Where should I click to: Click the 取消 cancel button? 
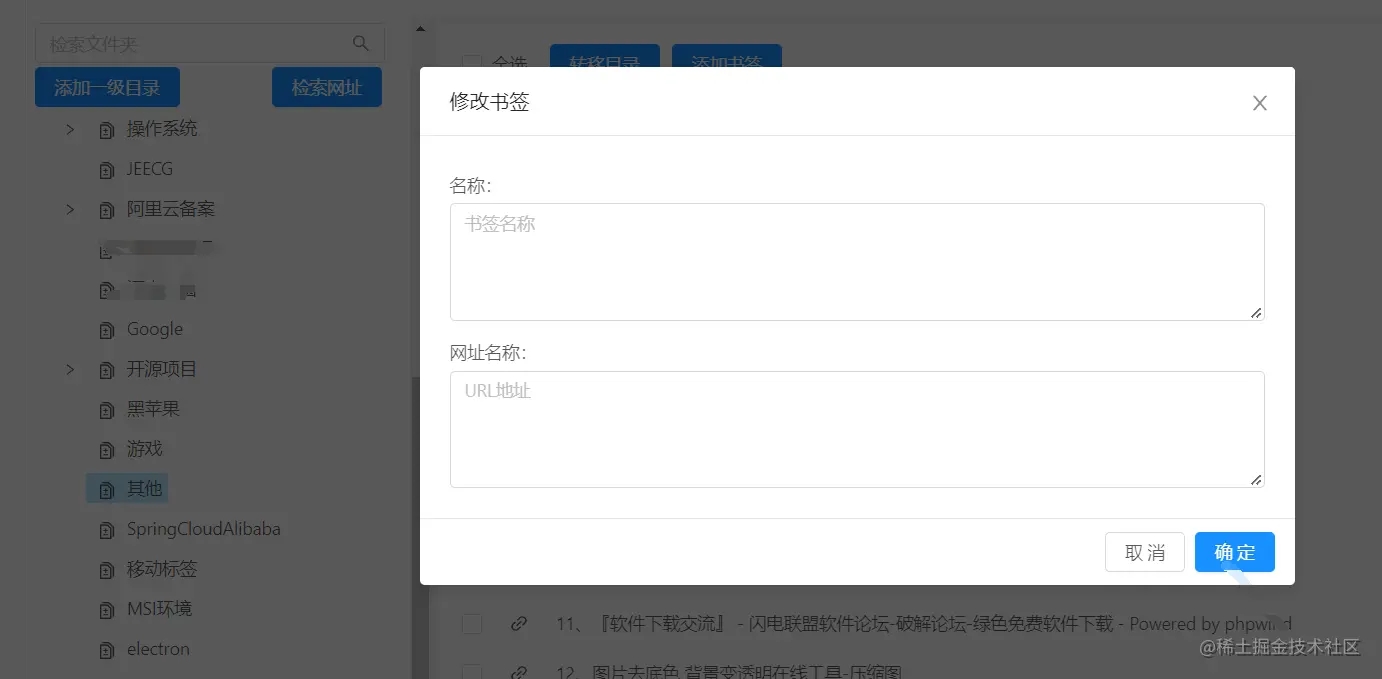(x=1145, y=552)
